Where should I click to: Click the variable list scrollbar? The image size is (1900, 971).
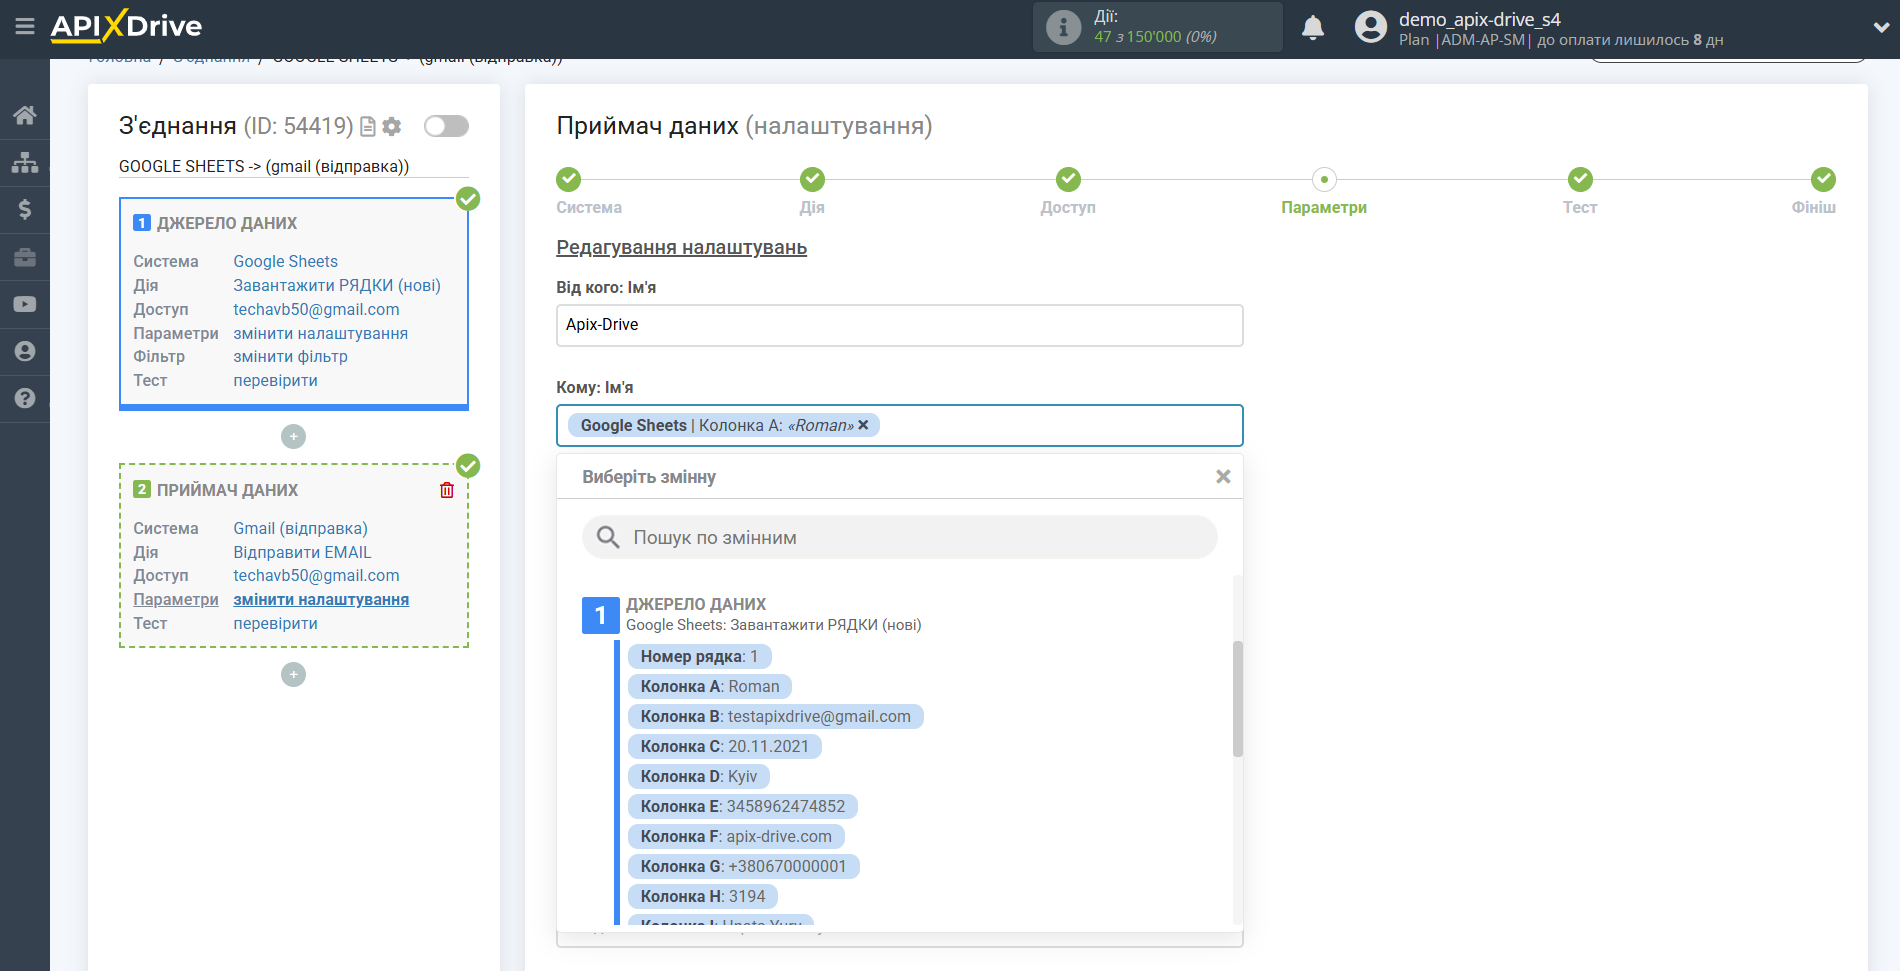(1238, 698)
